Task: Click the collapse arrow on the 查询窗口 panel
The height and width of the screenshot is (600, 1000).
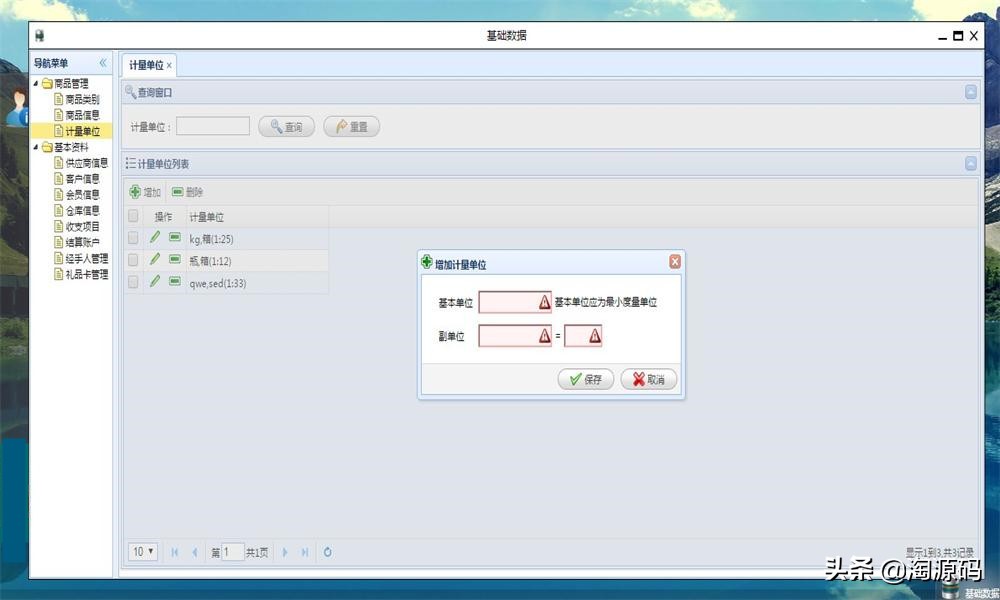Action: [969, 92]
